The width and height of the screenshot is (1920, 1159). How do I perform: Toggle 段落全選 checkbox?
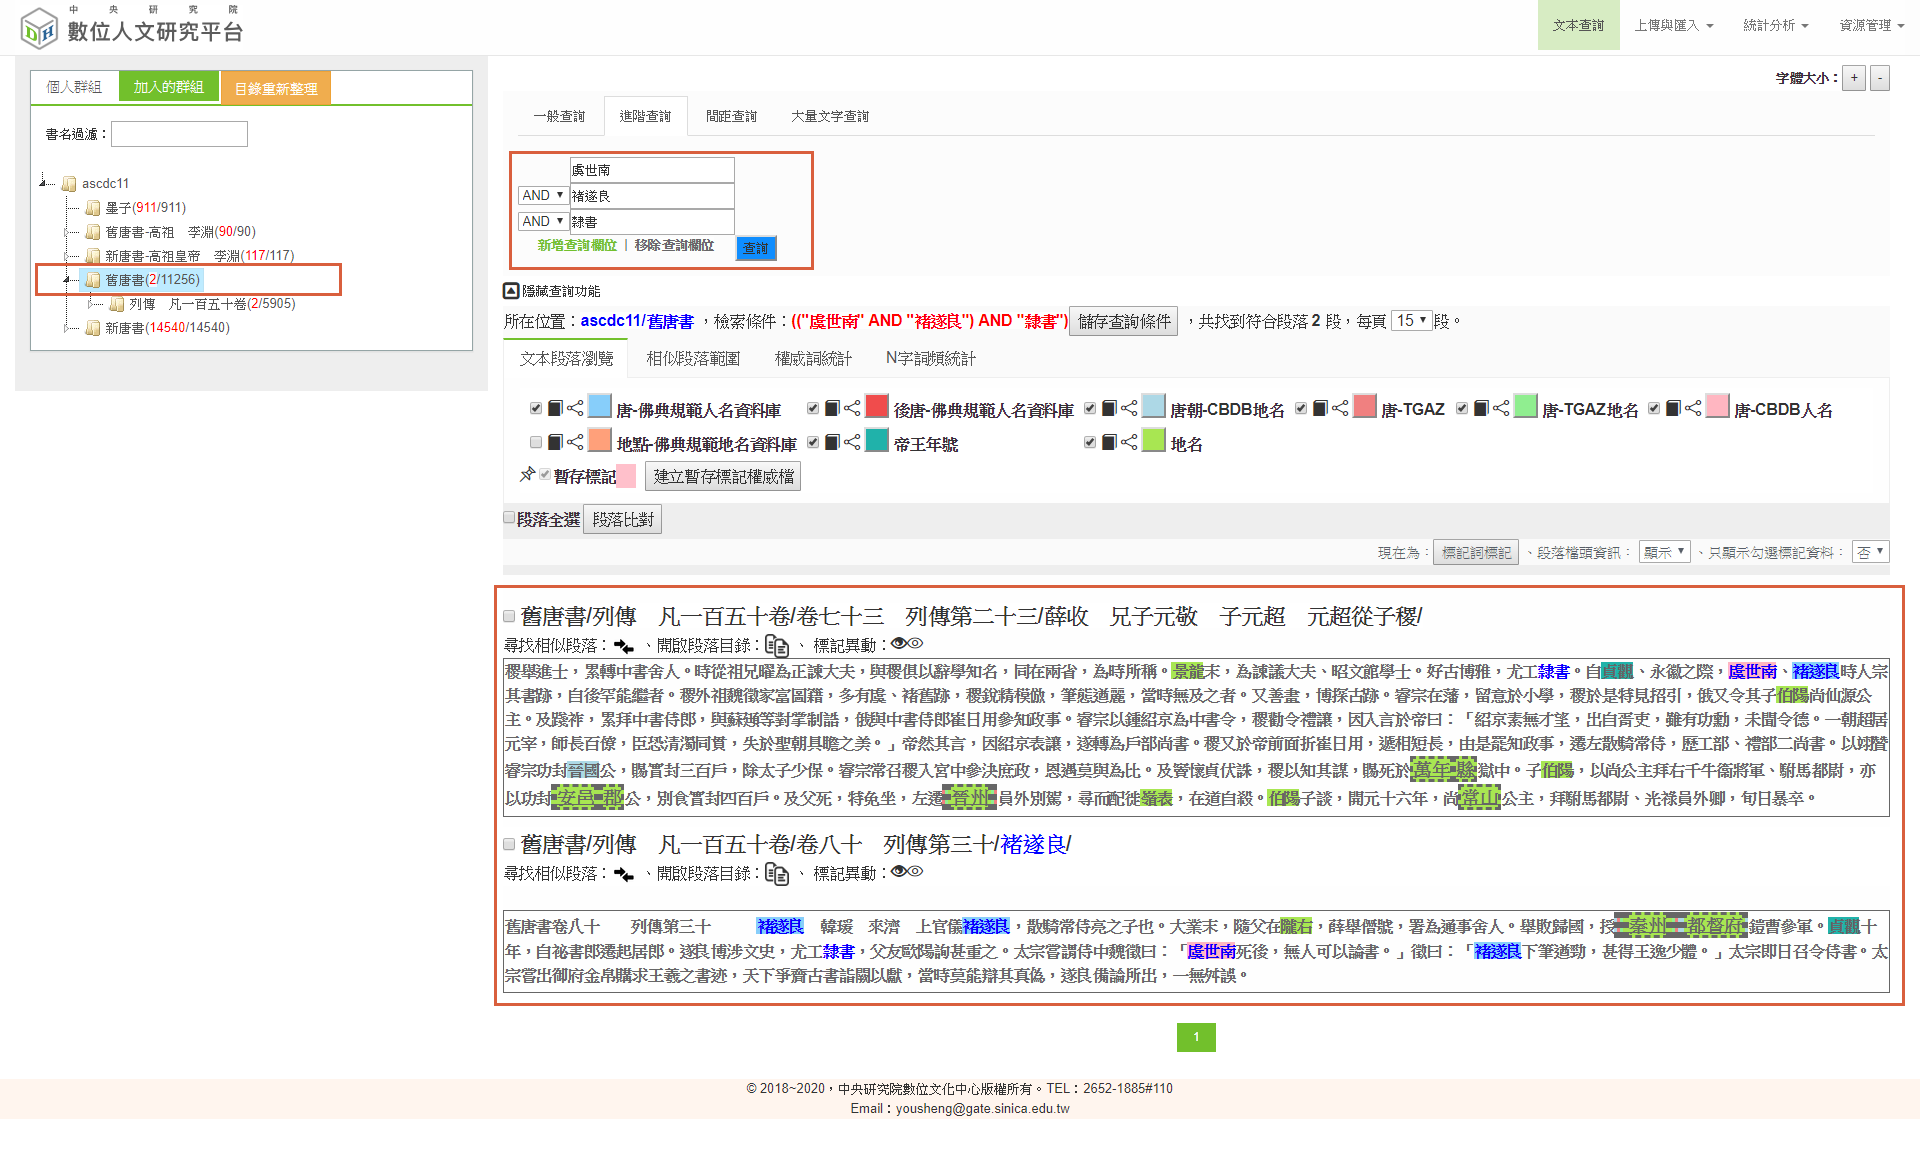[x=509, y=518]
